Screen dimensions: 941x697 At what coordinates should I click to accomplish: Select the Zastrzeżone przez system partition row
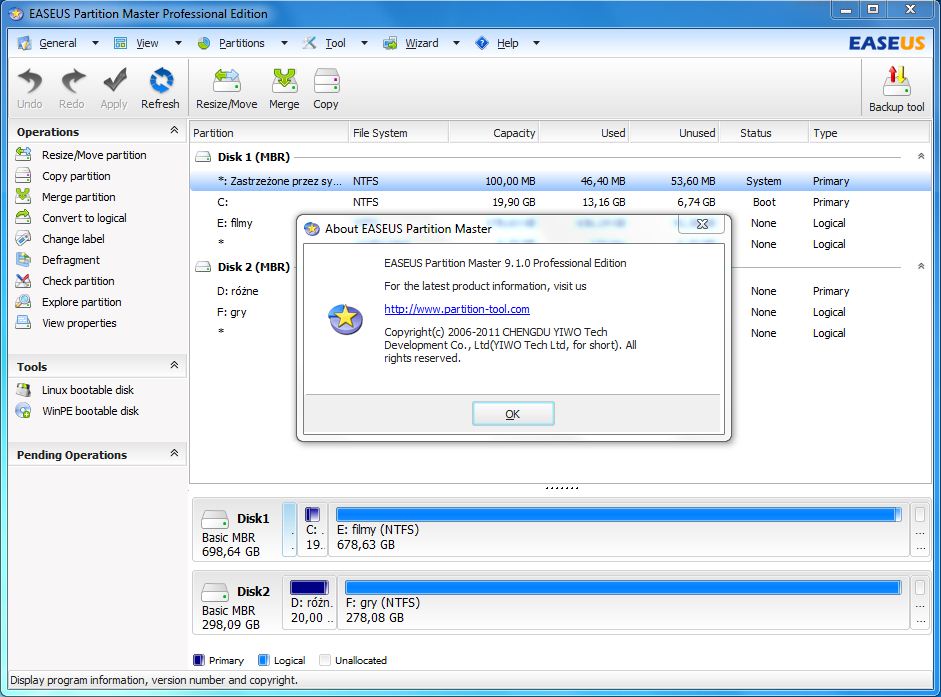[x=561, y=181]
